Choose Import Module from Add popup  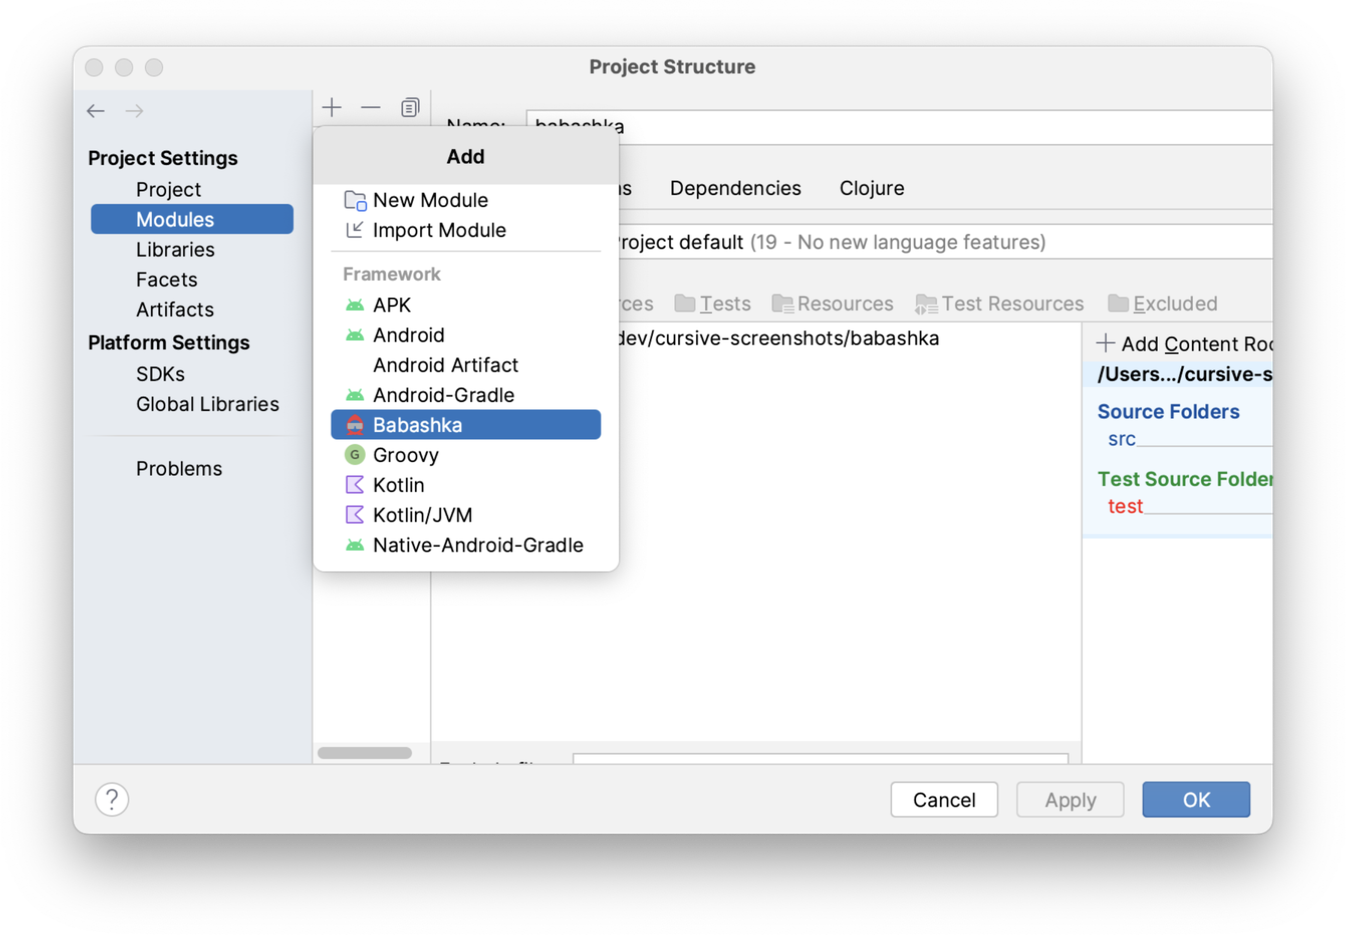pyautogui.click(x=466, y=230)
